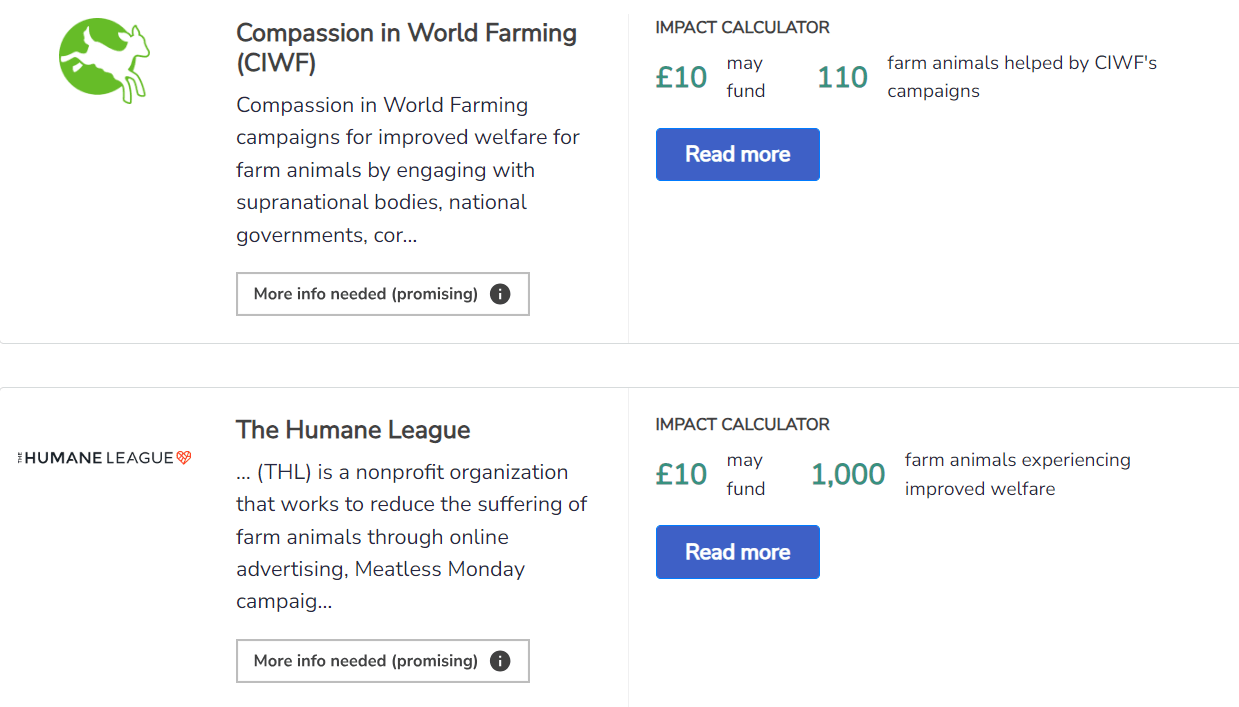Click CIWF Impact Calculator heading
Screen dimensions: 1239x707
coord(742,27)
